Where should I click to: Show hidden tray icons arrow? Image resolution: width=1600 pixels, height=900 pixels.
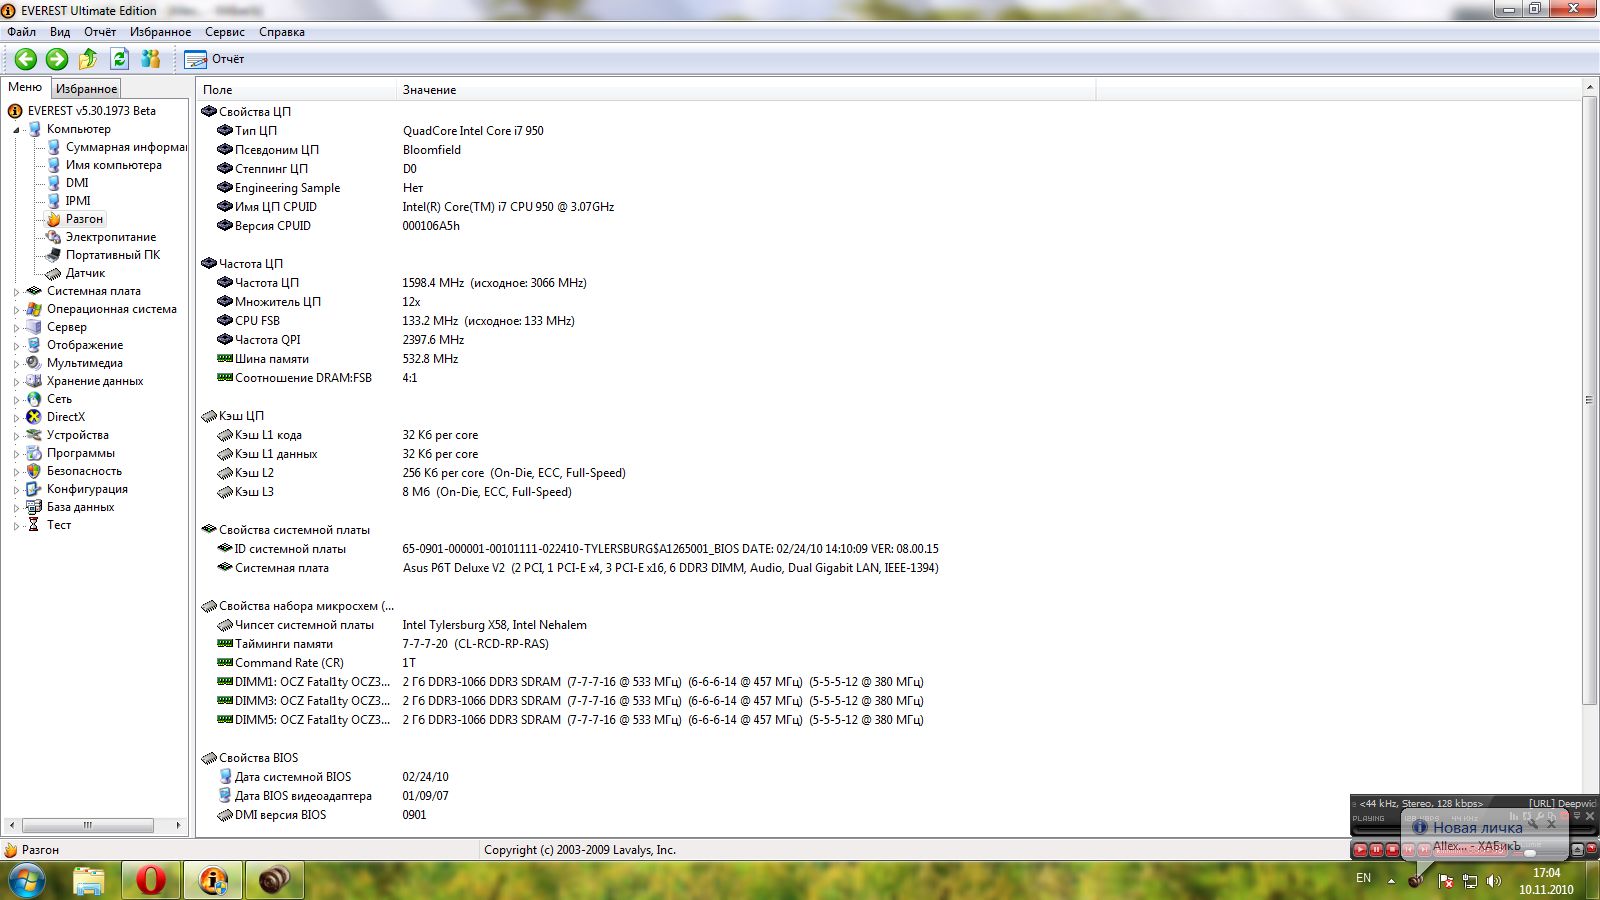(1391, 881)
